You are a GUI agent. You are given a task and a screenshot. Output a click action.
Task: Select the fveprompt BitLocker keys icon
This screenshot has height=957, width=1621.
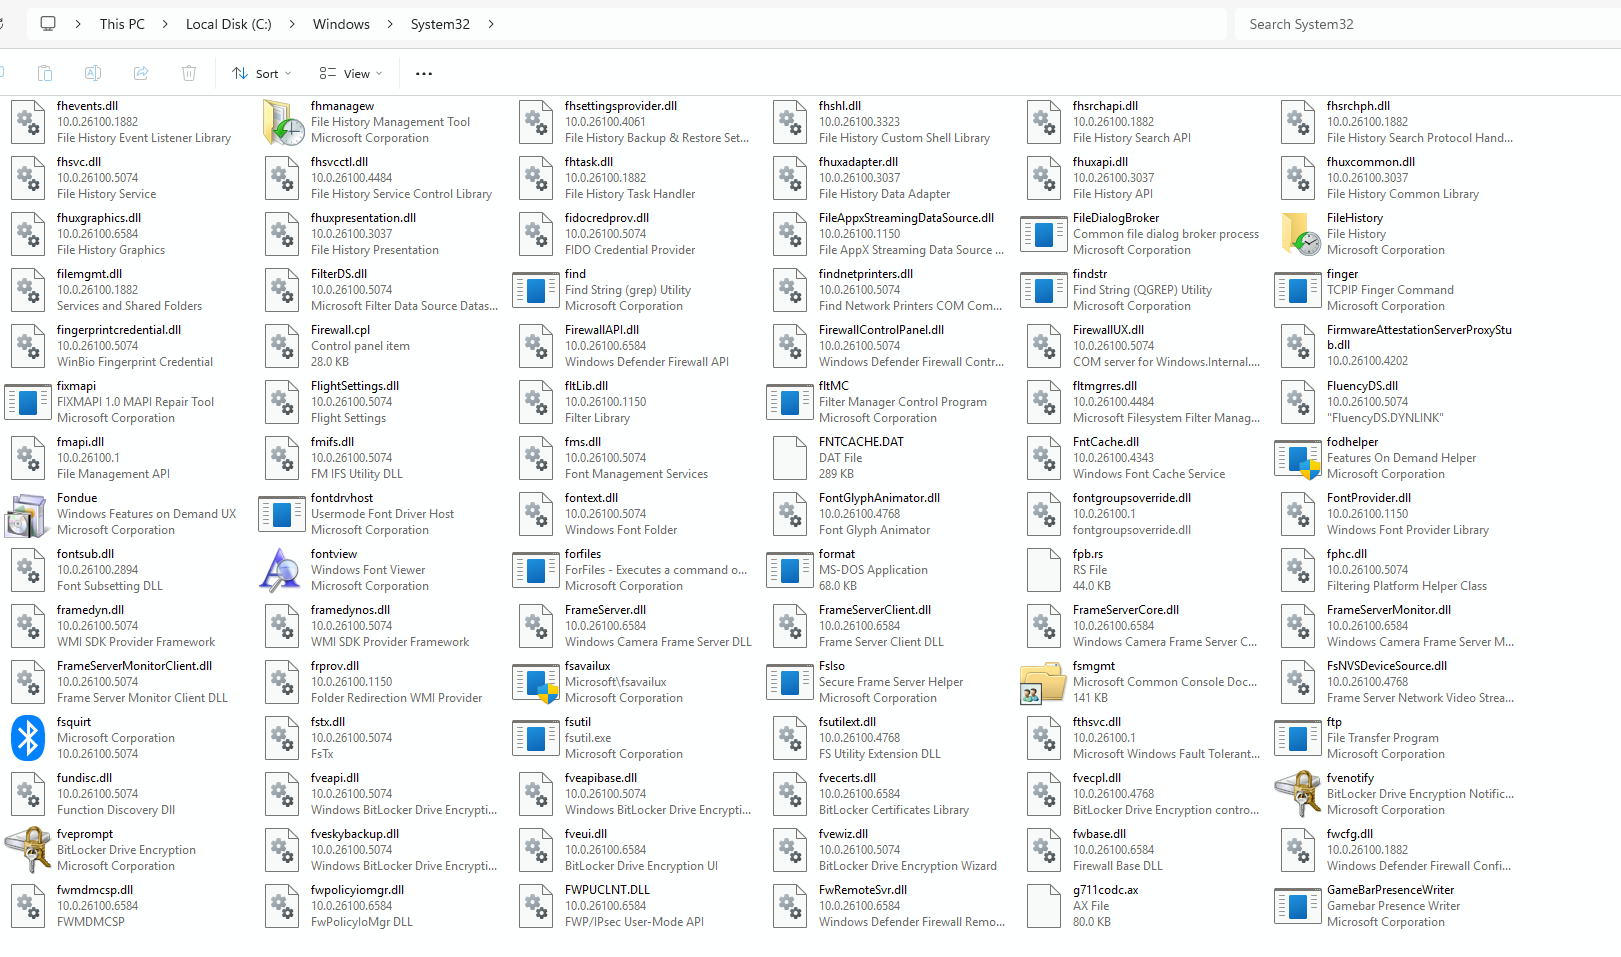pyautogui.click(x=28, y=850)
